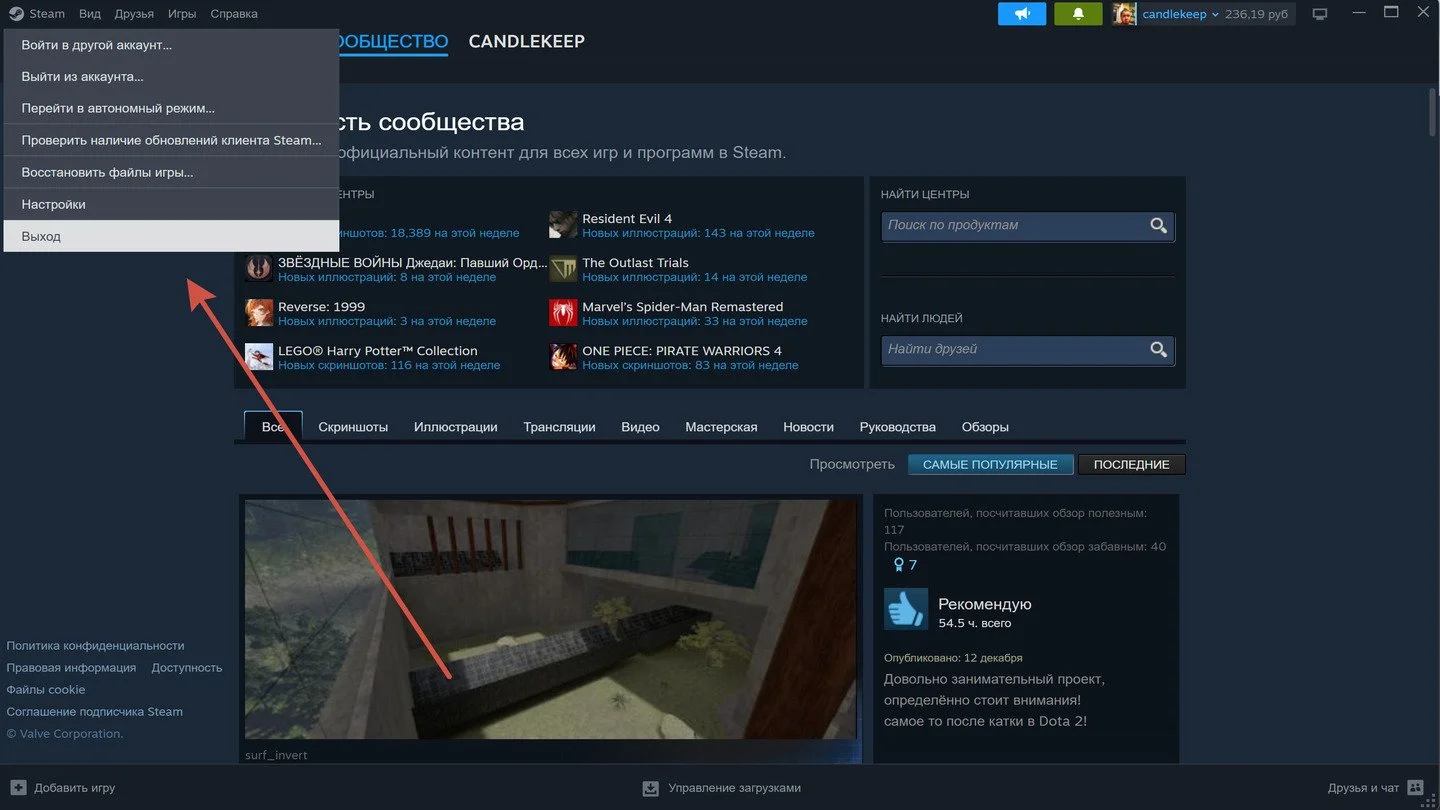Open the notifications bell icon
This screenshot has height=810, width=1440.
tap(1078, 14)
